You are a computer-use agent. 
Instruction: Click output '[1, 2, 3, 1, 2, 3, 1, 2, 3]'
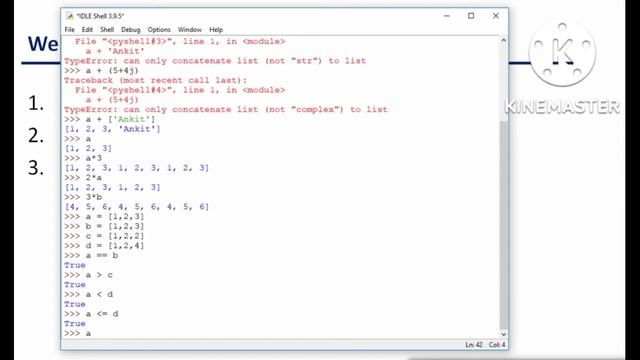[x=137, y=168]
